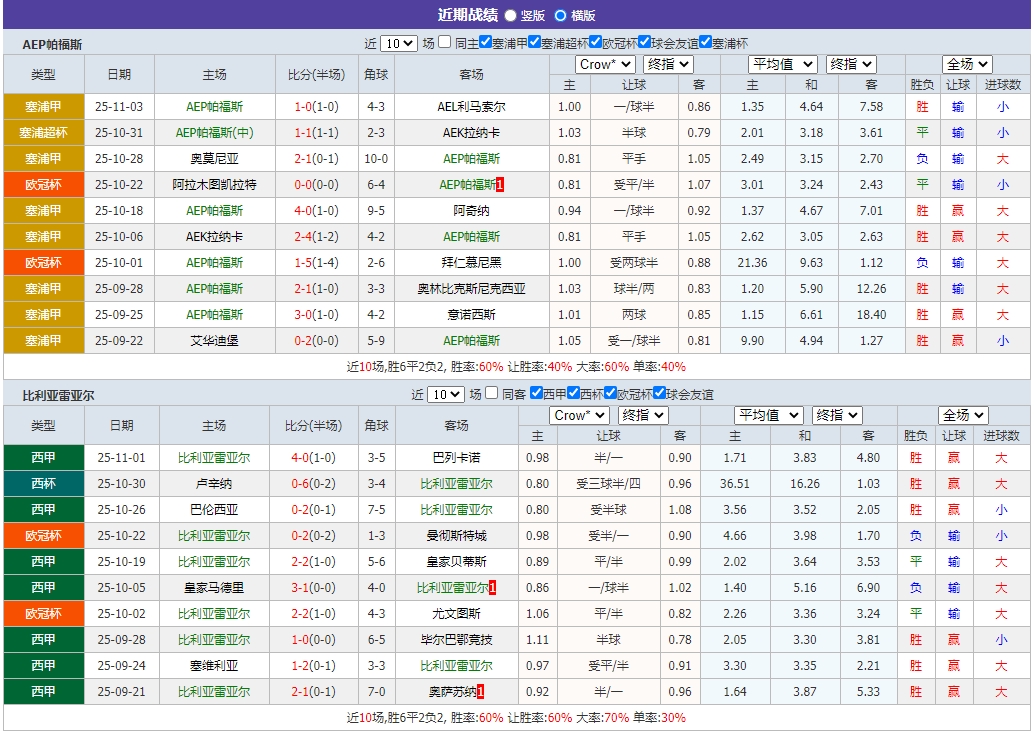This screenshot has height=731, width=1035.
Task: Open the match count 近10场 dropdown
Action: click(397, 44)
